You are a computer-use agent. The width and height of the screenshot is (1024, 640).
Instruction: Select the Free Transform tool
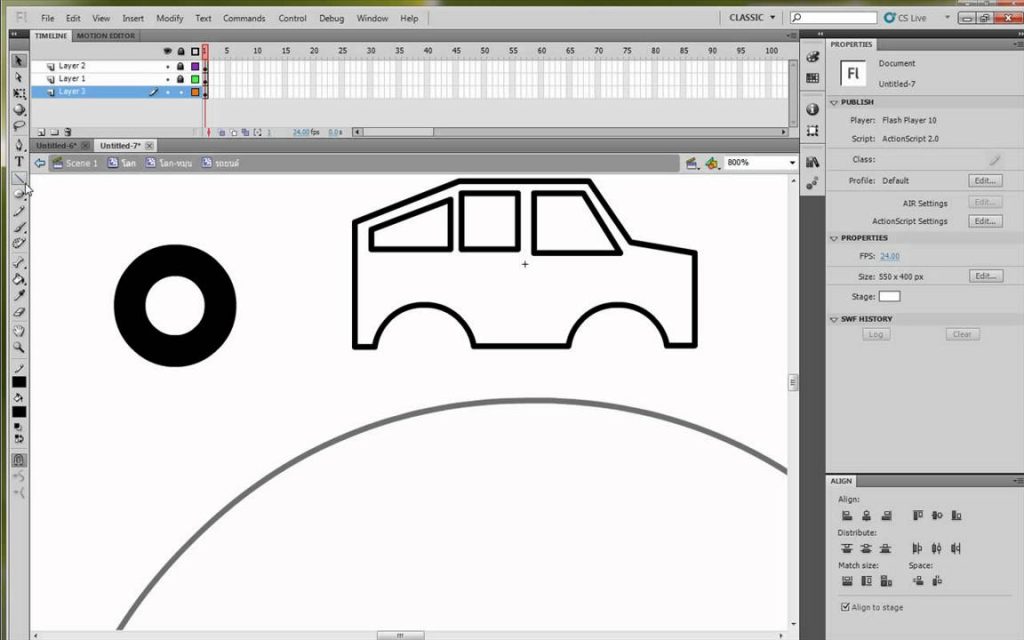(x=19, y=93)
